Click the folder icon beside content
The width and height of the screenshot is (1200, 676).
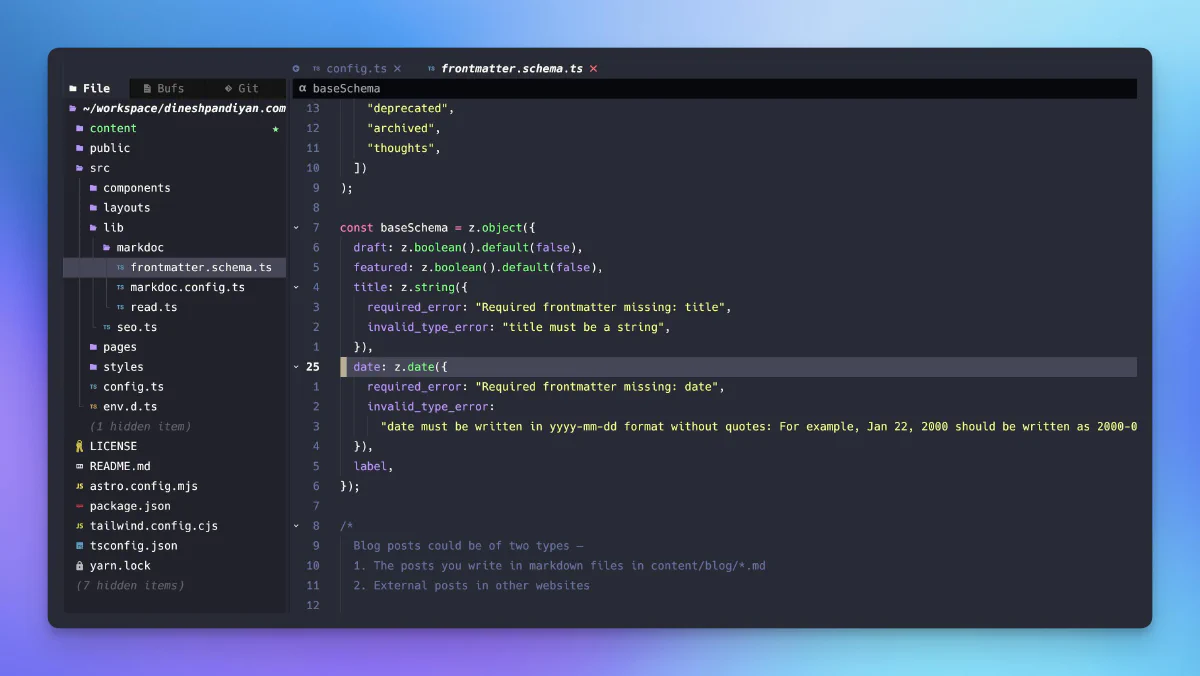[81, 128]
